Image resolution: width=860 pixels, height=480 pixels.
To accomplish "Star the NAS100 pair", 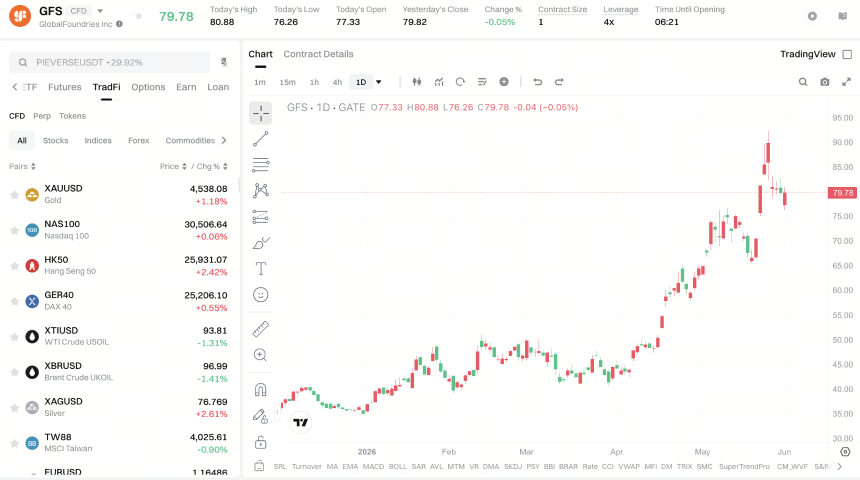I will coord(14,230).
